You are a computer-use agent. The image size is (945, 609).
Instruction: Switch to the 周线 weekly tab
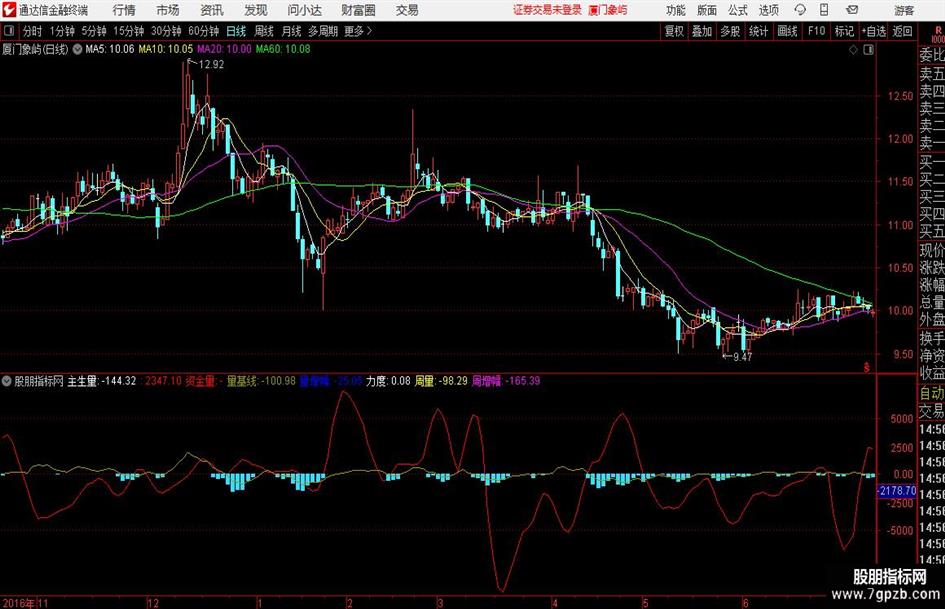(264, 31)
